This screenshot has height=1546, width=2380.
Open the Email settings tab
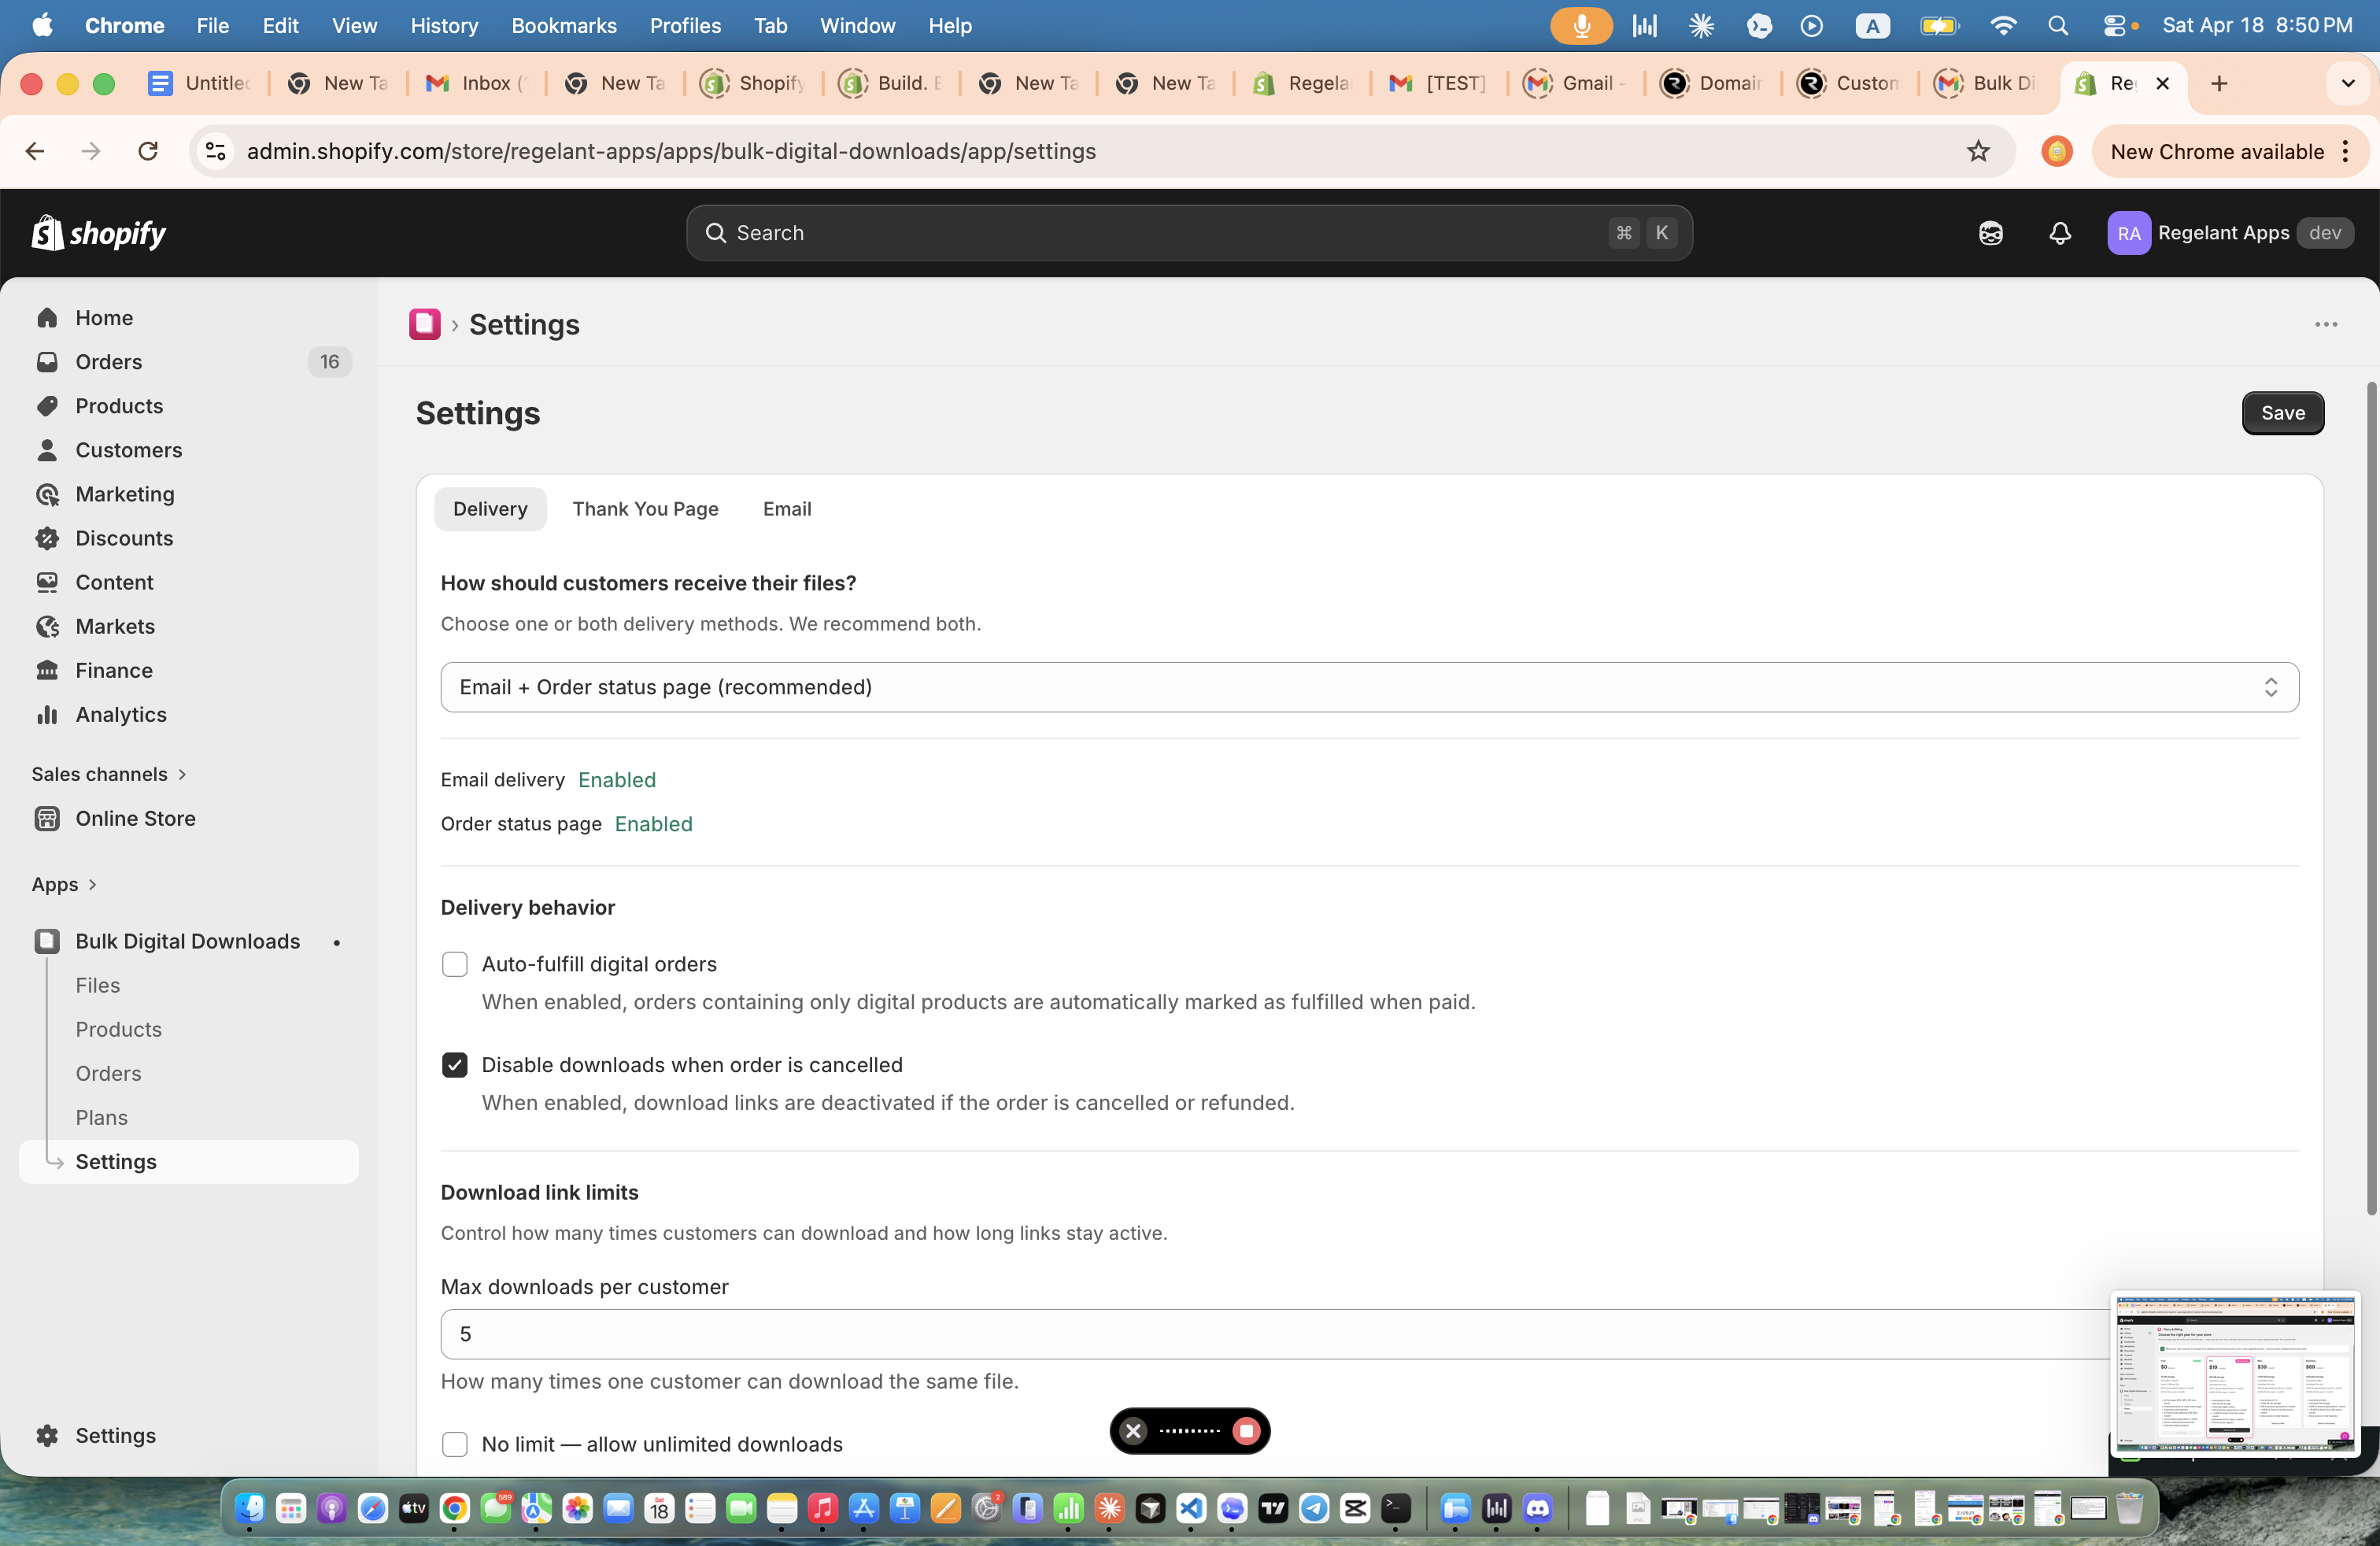(x=786, y=508)
